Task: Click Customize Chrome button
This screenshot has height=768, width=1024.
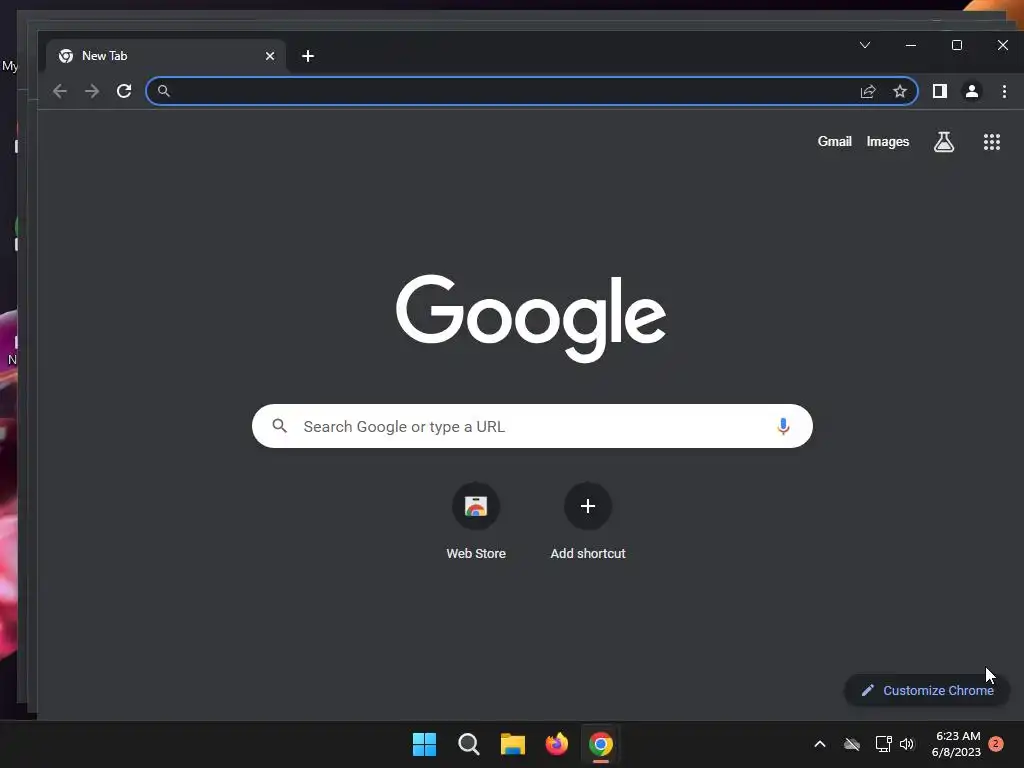Action: [927, 690]
